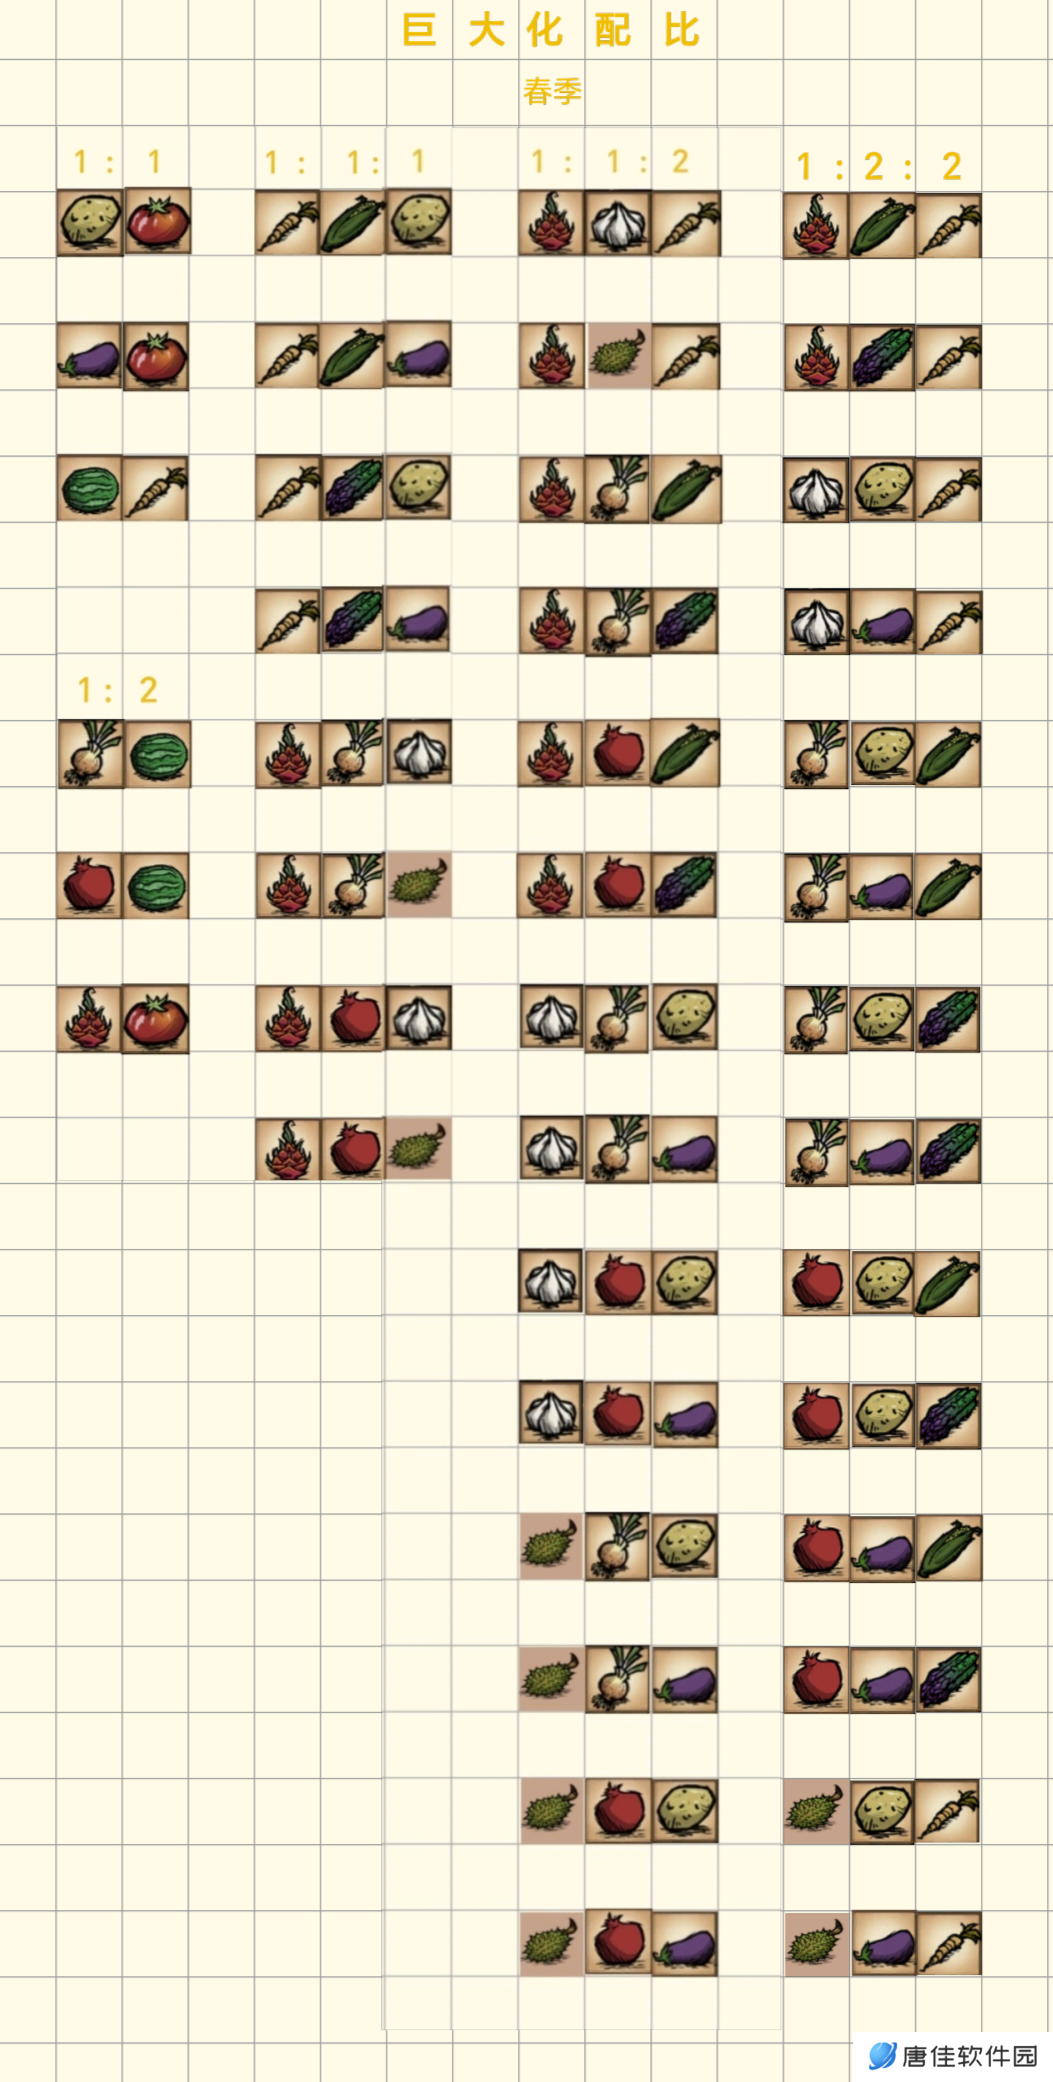Click the 1 : 1 : 2 ratio heading
1053x2082 pixels.
[x=610, y=161]
